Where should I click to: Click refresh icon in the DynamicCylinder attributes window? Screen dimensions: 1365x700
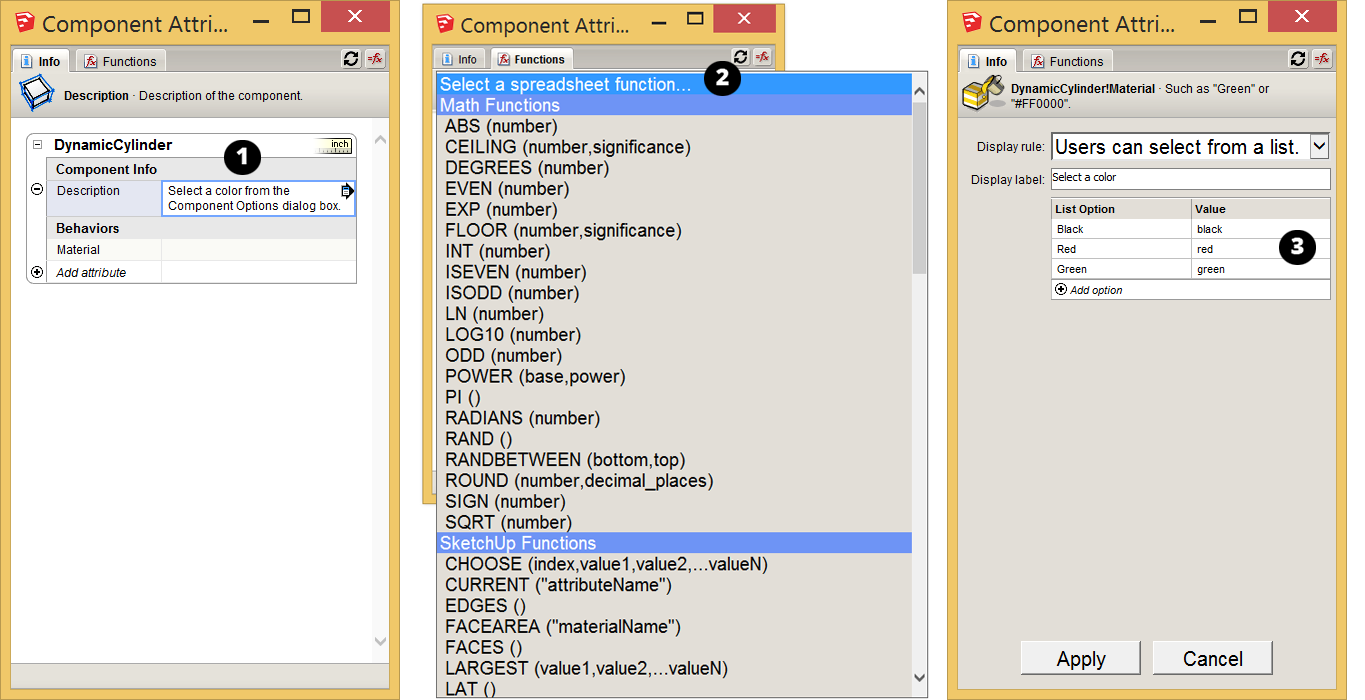click(x=351, y=59)
